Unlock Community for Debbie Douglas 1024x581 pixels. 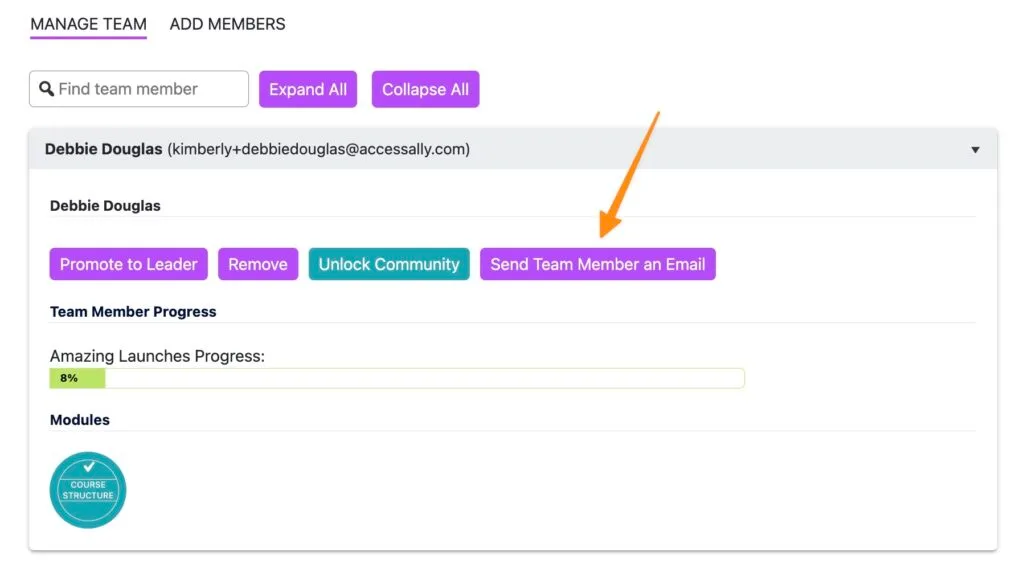[x=389, y=264]
